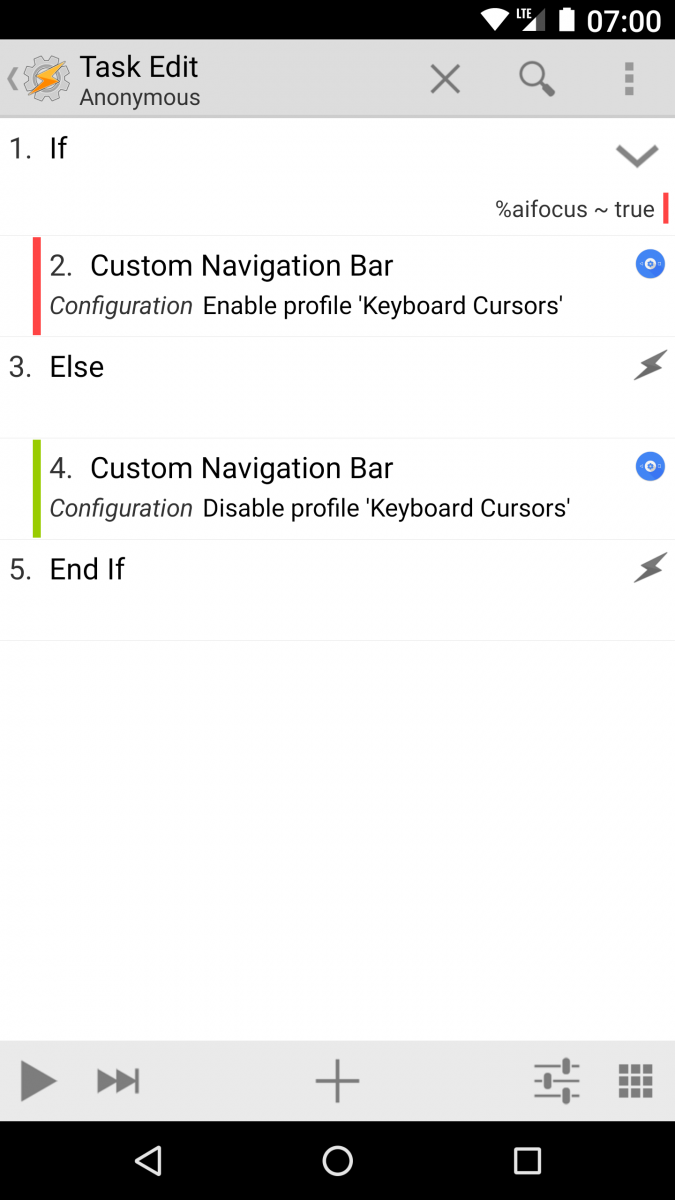675x1200 pixels.
Task: Select the End If action row
Action: coord(300,568)
